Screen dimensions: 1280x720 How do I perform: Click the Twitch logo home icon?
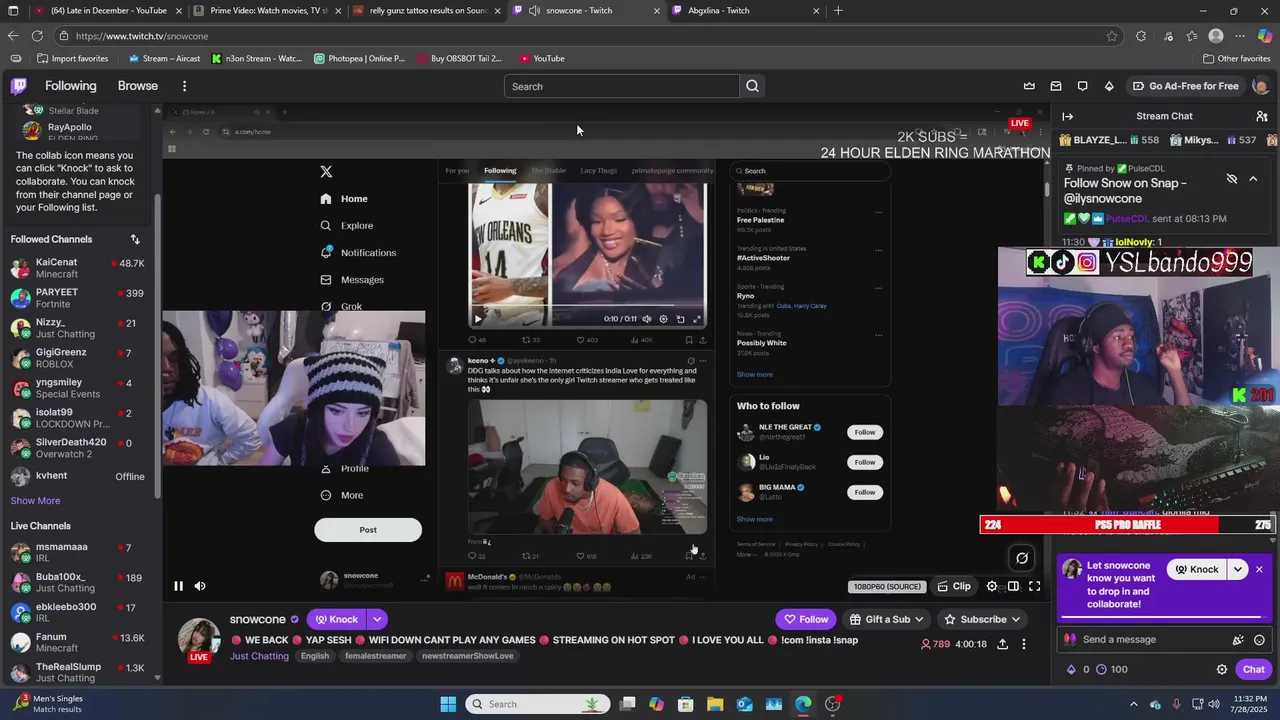tap(18, 86)
